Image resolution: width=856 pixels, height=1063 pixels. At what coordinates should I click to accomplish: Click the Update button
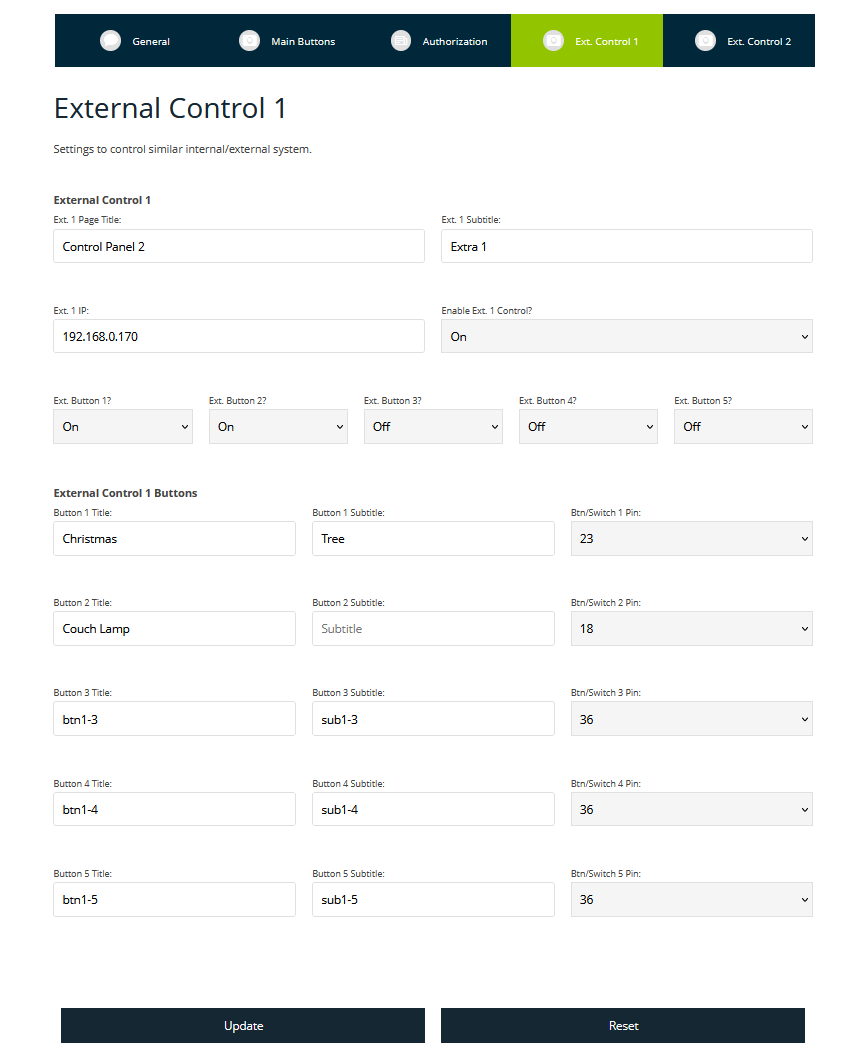pyautogui.click(x=242, y=1025)
